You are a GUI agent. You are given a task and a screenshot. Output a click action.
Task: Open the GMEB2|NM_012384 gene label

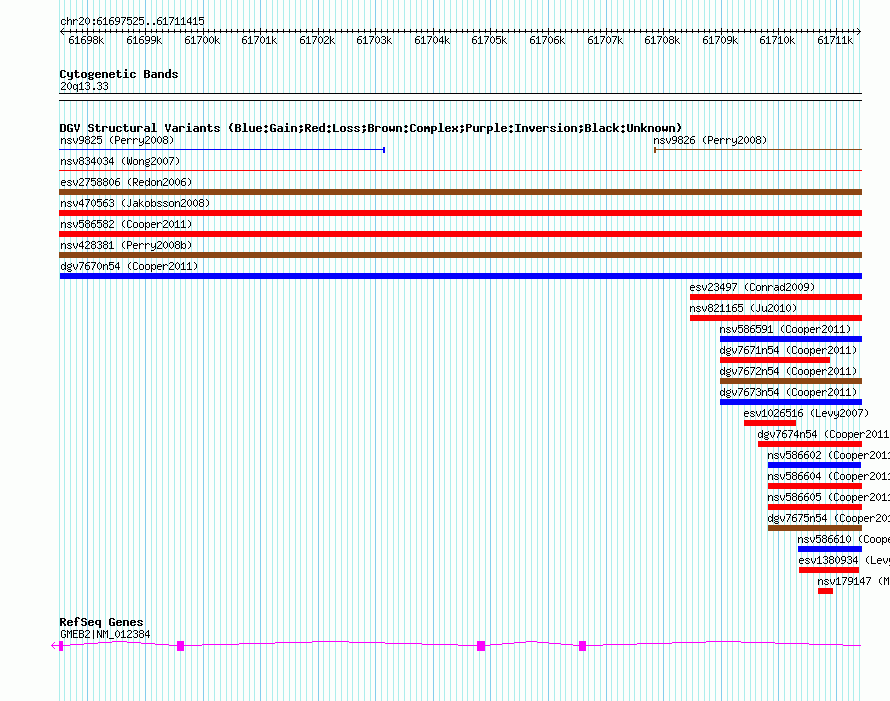tap(105, 635)
